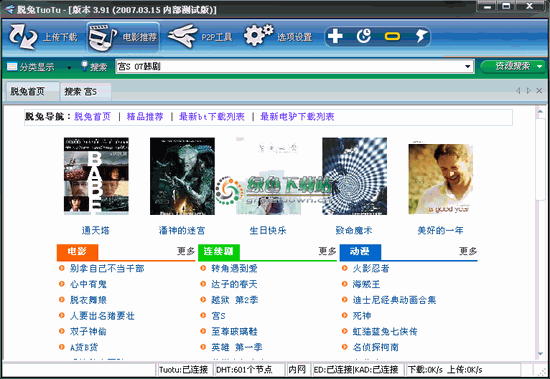The width and height of the screenshot is (550, 379).
Task: Click the DHT:601个节点 status entry
Action: 244,370
